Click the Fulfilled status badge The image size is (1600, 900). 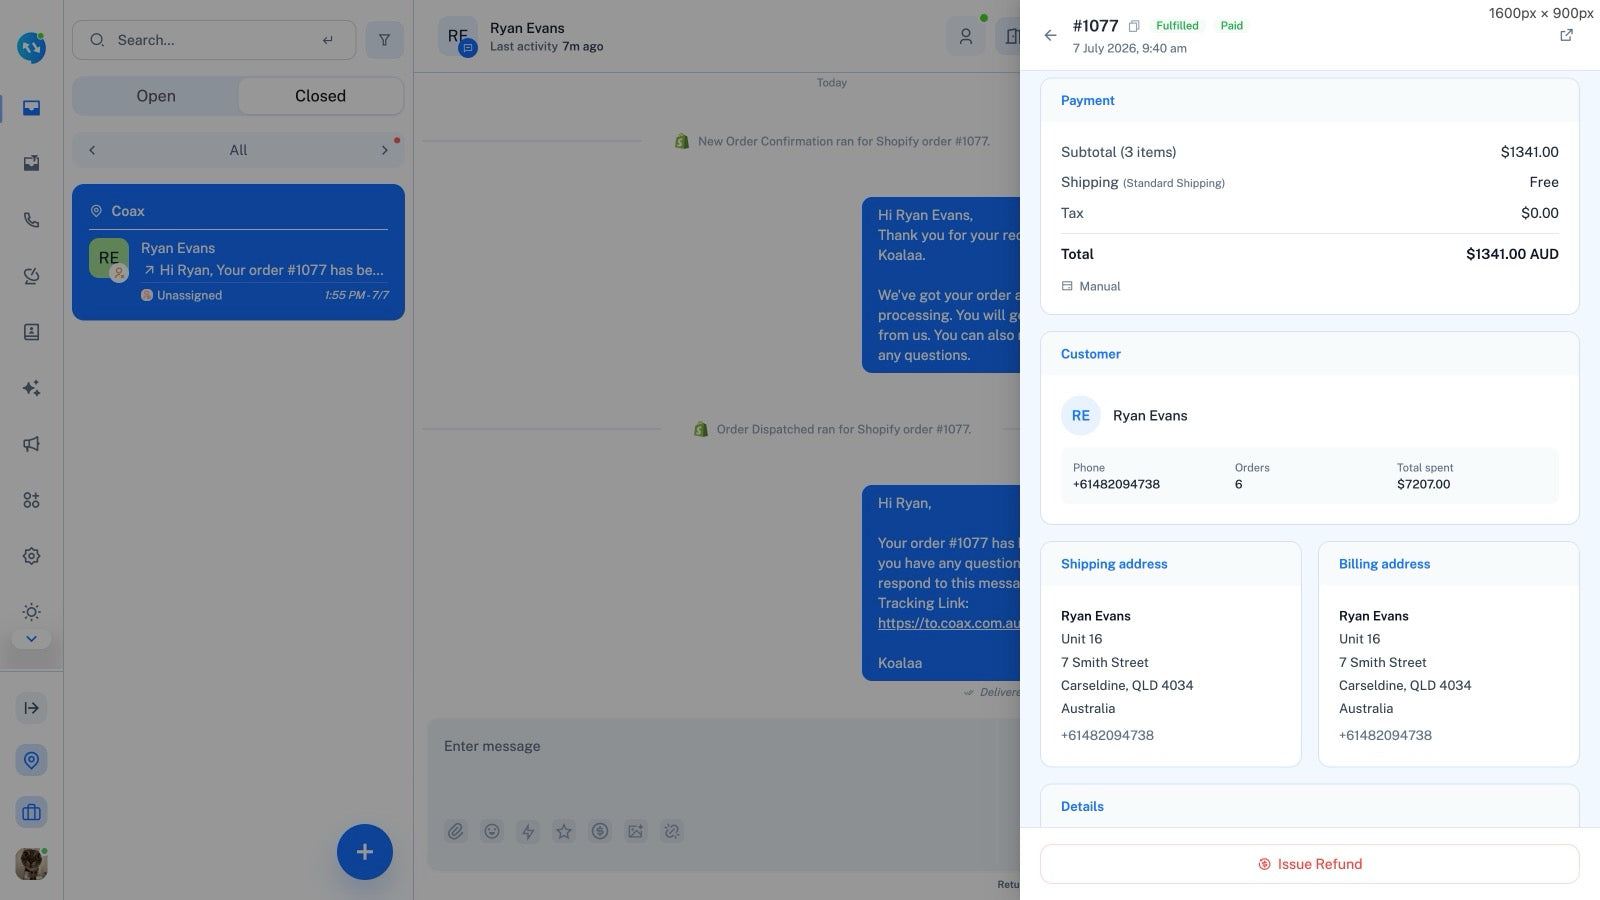pos(1177,26)
